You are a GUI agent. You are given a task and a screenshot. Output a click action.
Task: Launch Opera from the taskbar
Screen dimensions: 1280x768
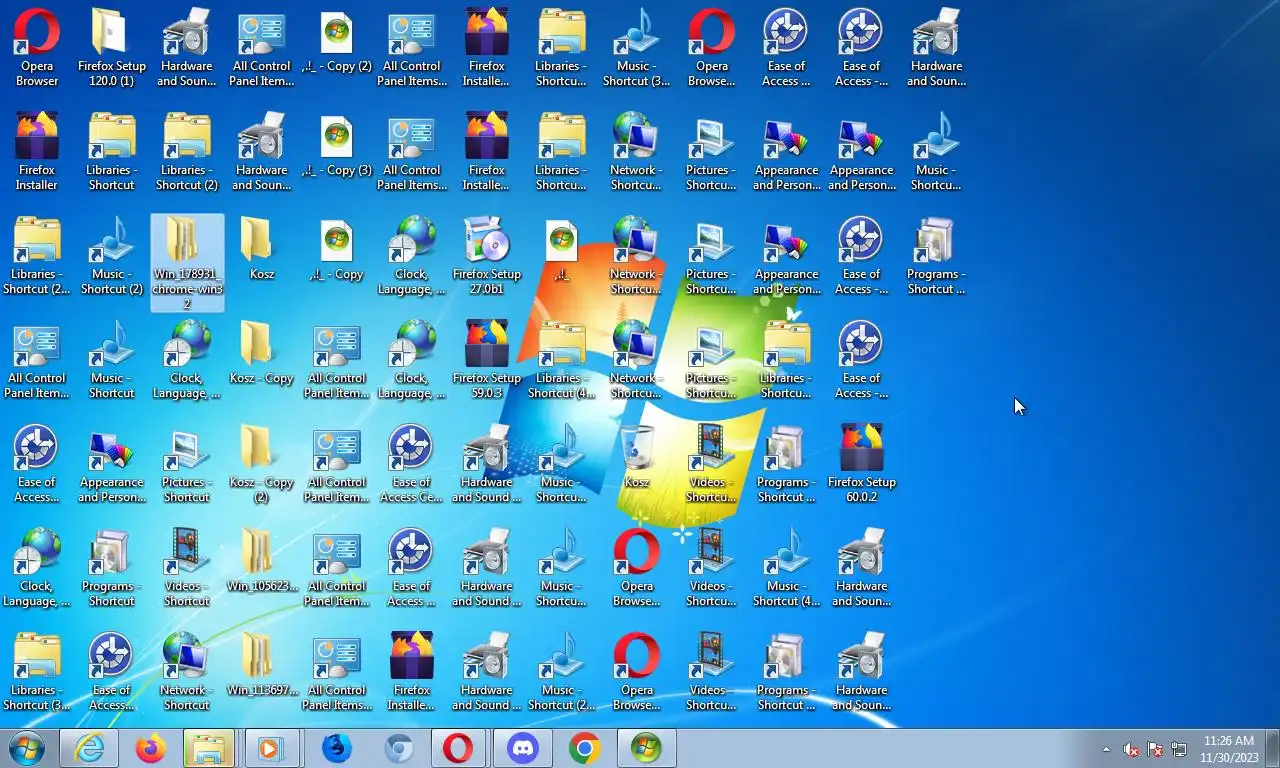(x=458, y=748)
